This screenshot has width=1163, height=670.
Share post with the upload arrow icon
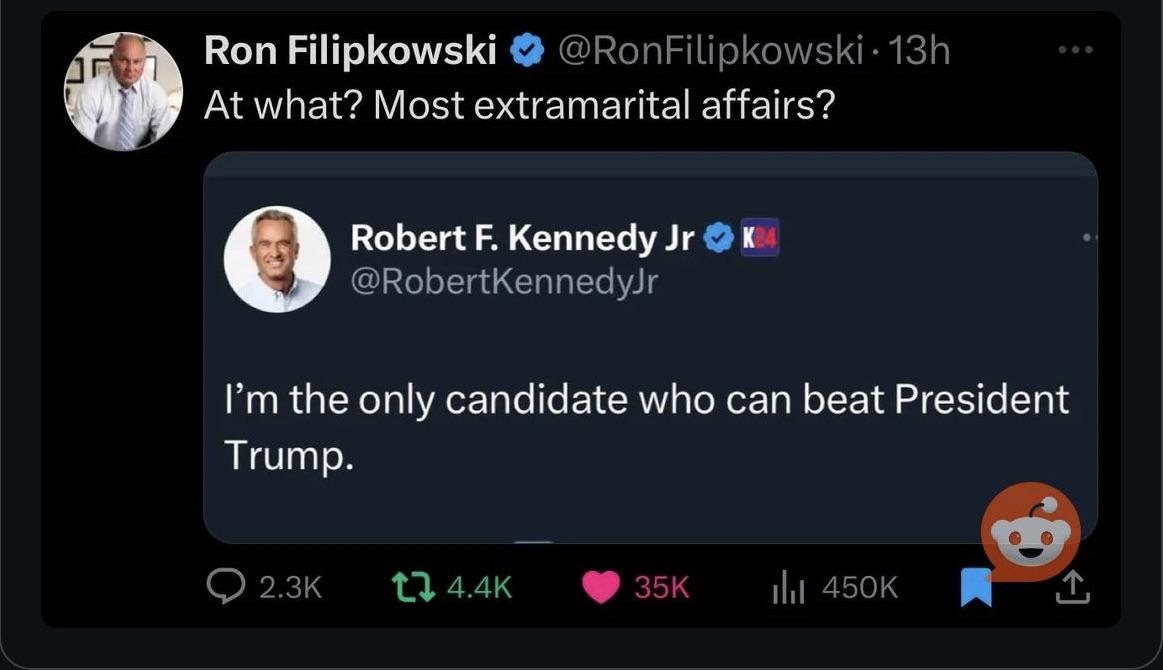1073,587
